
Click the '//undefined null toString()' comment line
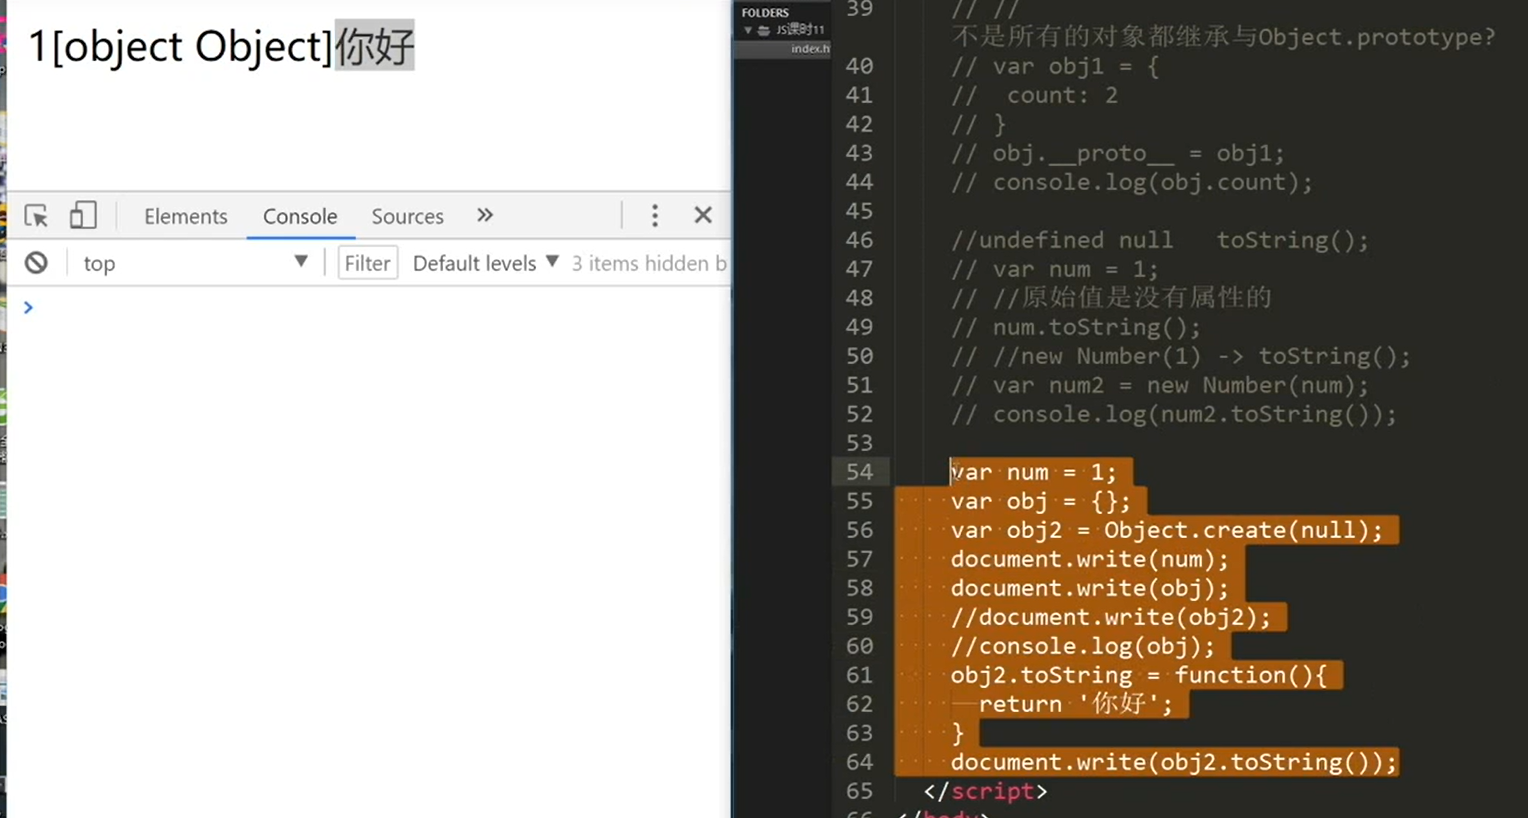(1159, 240)
